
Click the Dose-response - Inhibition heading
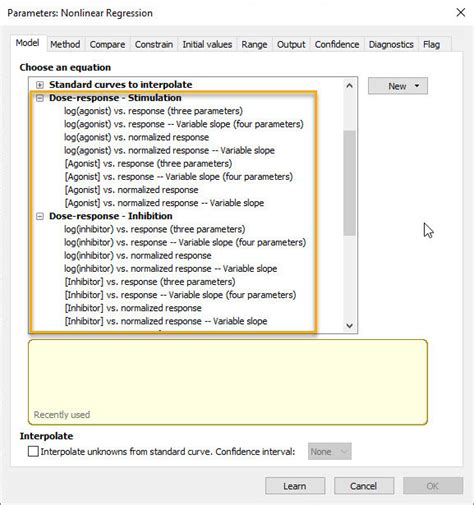click(111, 216)
